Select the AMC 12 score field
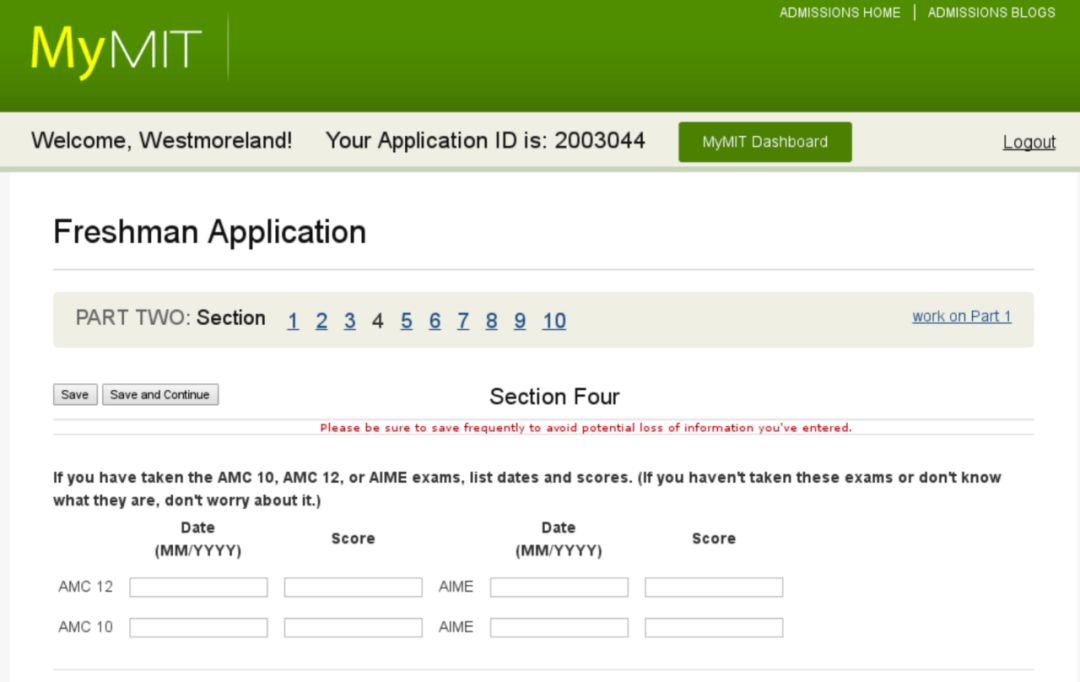 coord(353,587)
